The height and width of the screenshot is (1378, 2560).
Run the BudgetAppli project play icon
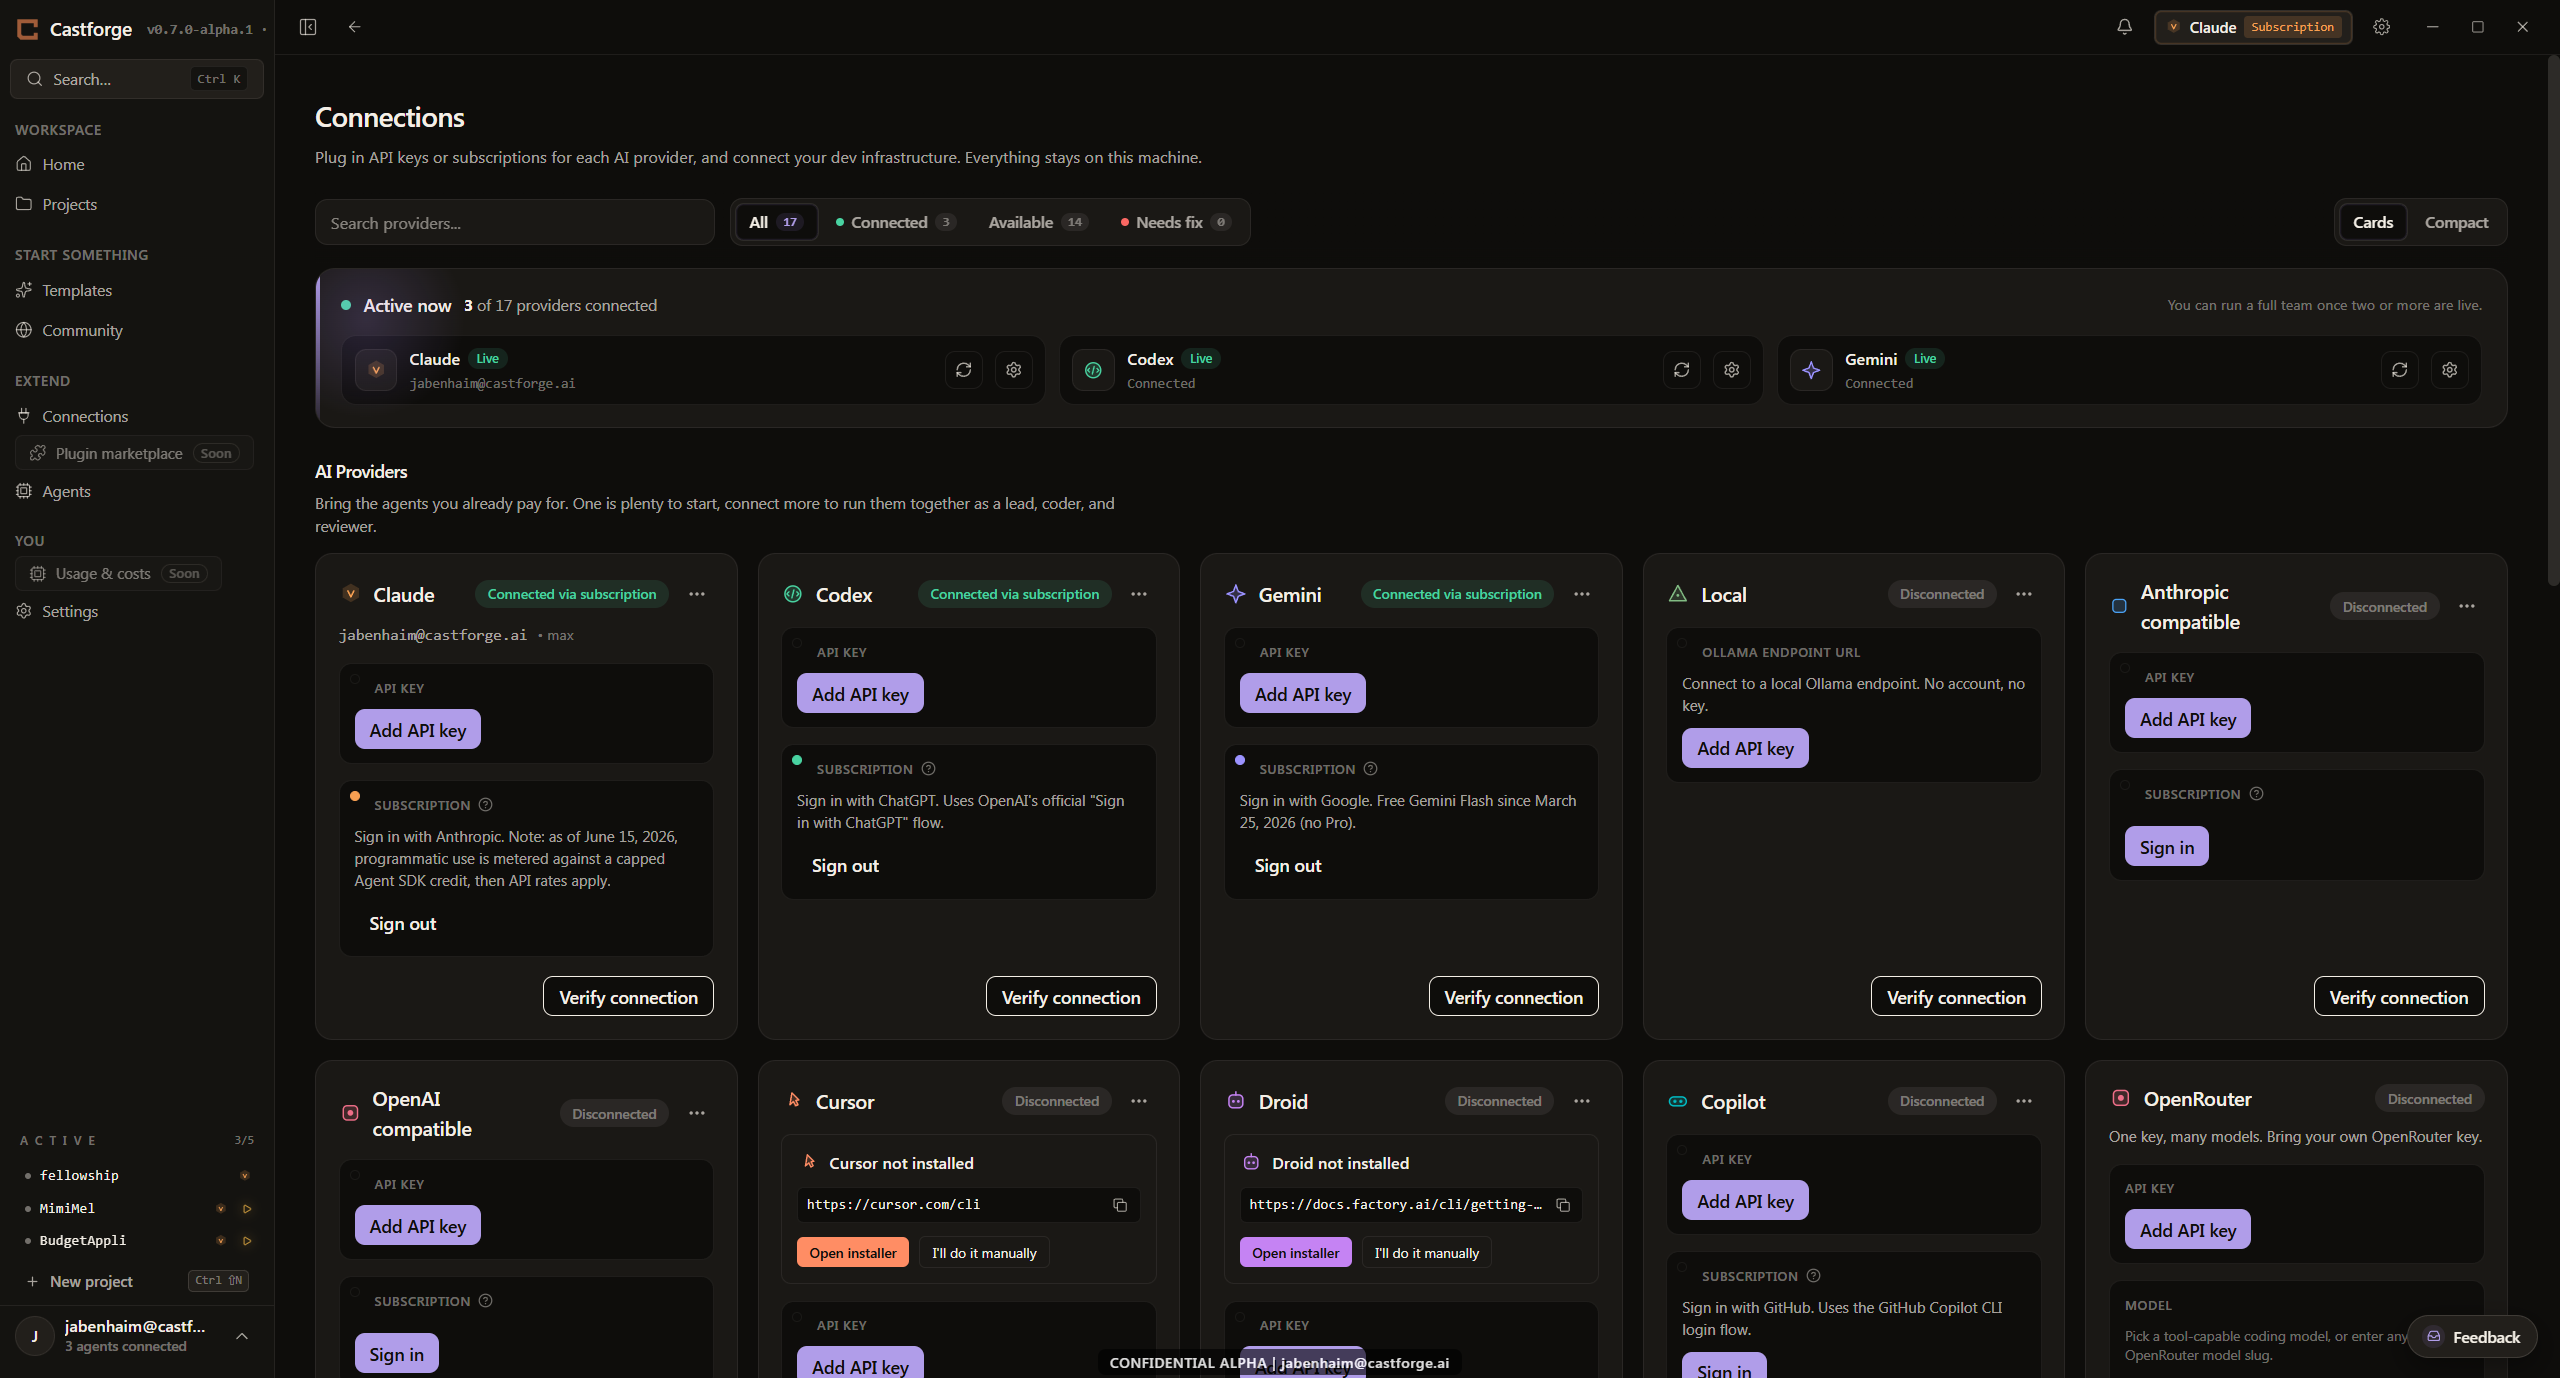click(247, 1241)
